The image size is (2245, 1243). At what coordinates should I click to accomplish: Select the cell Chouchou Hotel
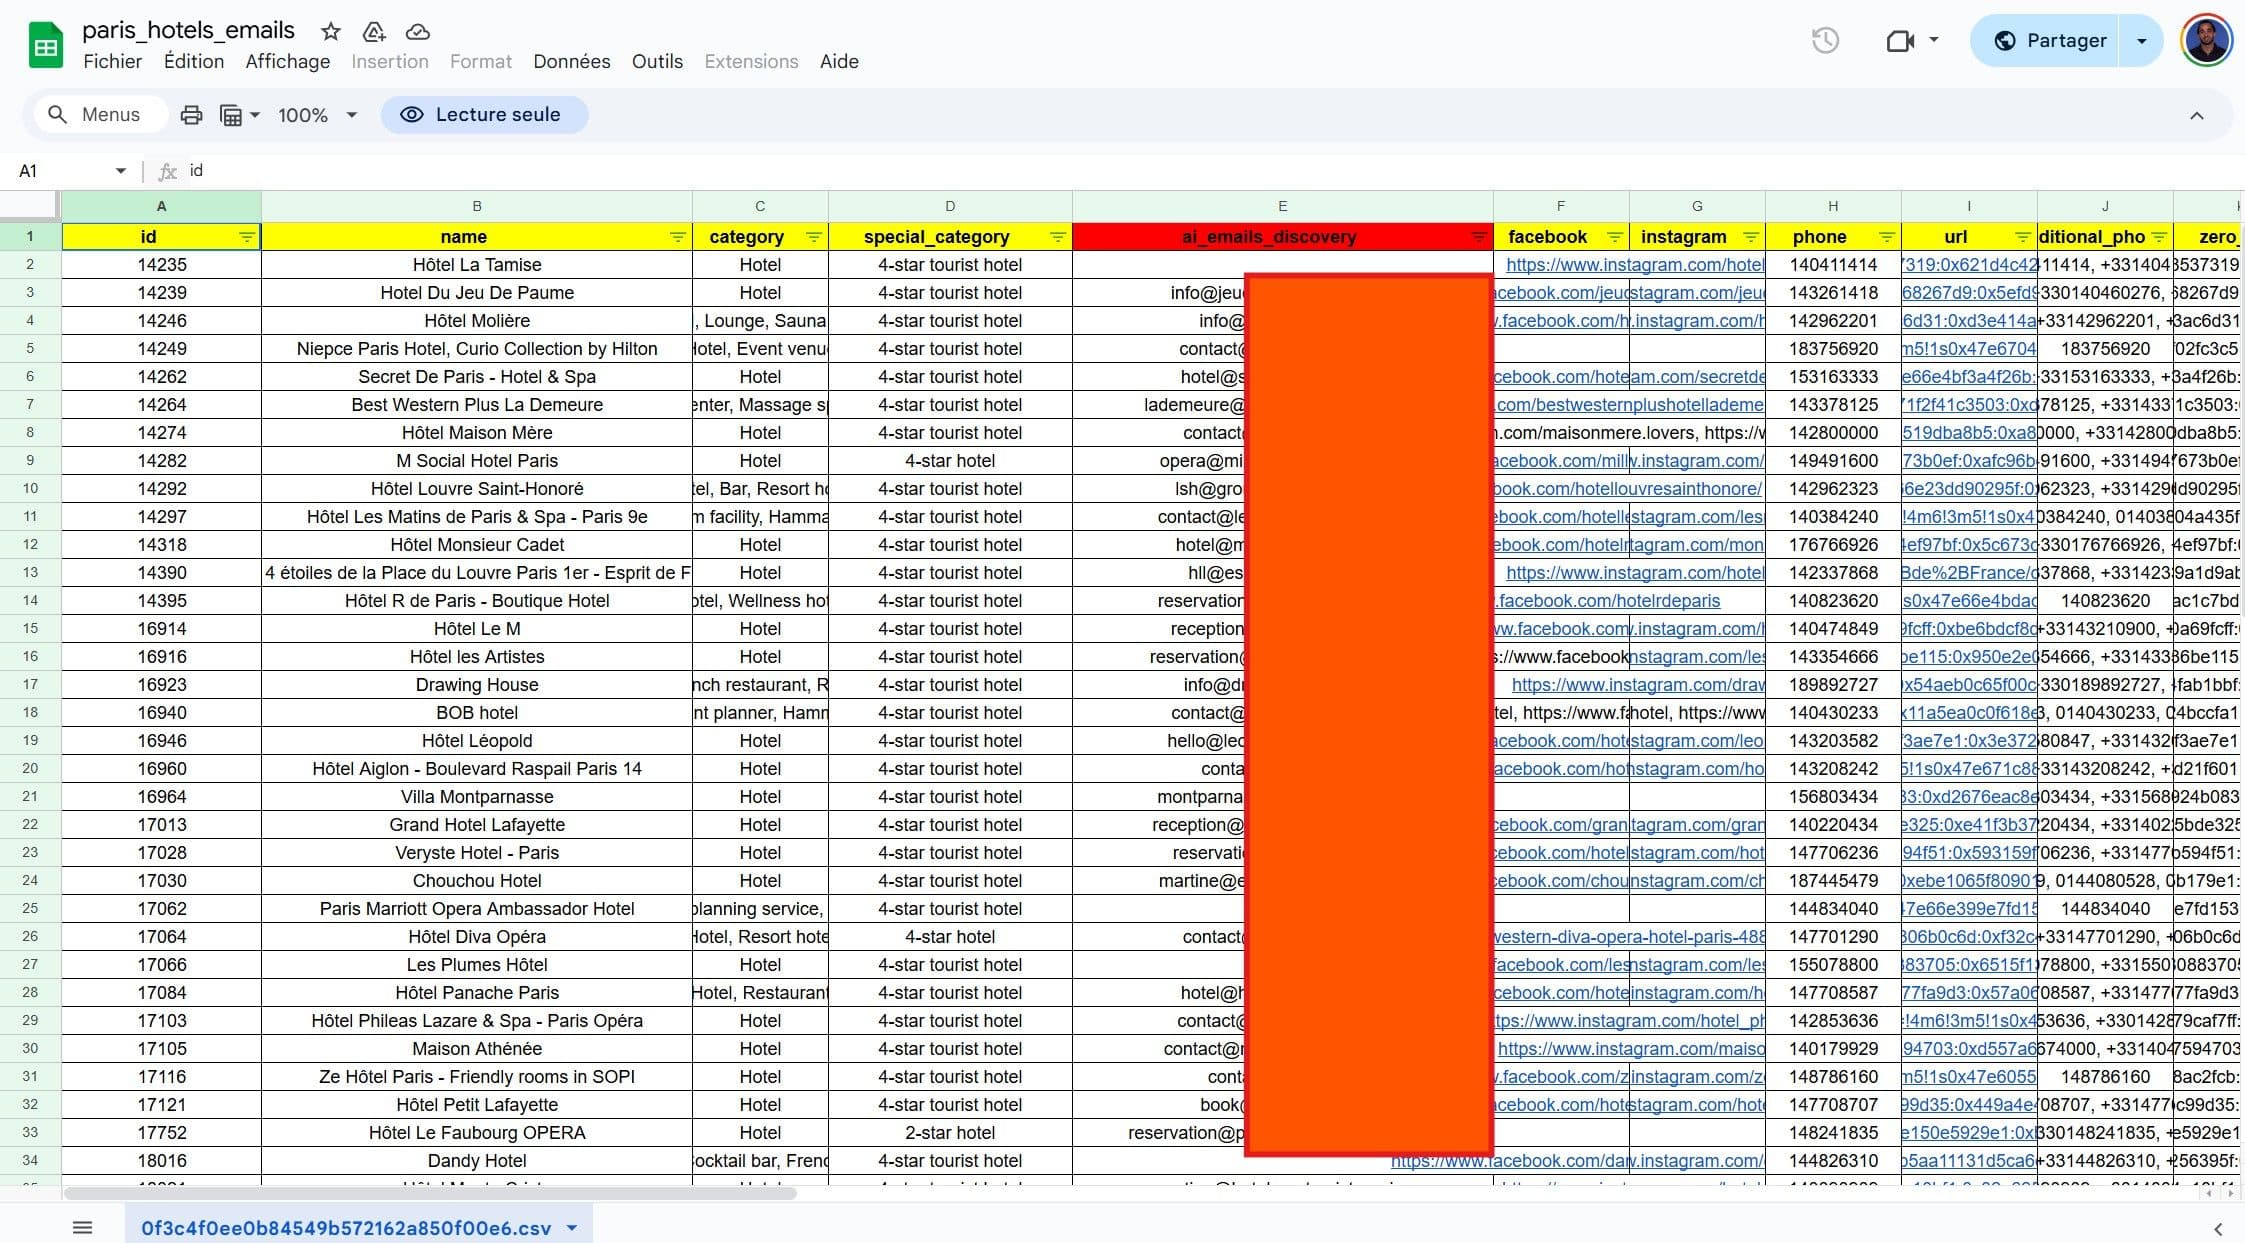(x=477, y=881)
